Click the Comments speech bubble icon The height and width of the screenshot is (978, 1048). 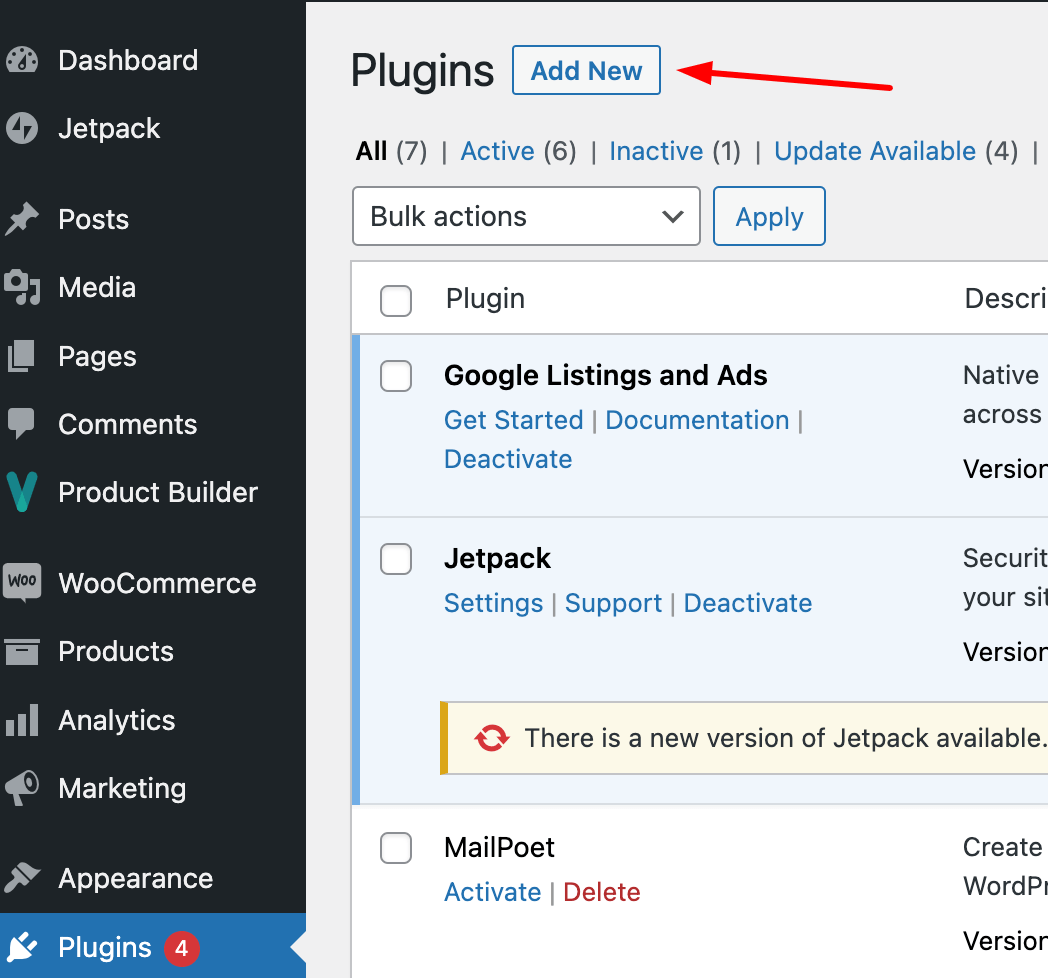pos(21,424)
